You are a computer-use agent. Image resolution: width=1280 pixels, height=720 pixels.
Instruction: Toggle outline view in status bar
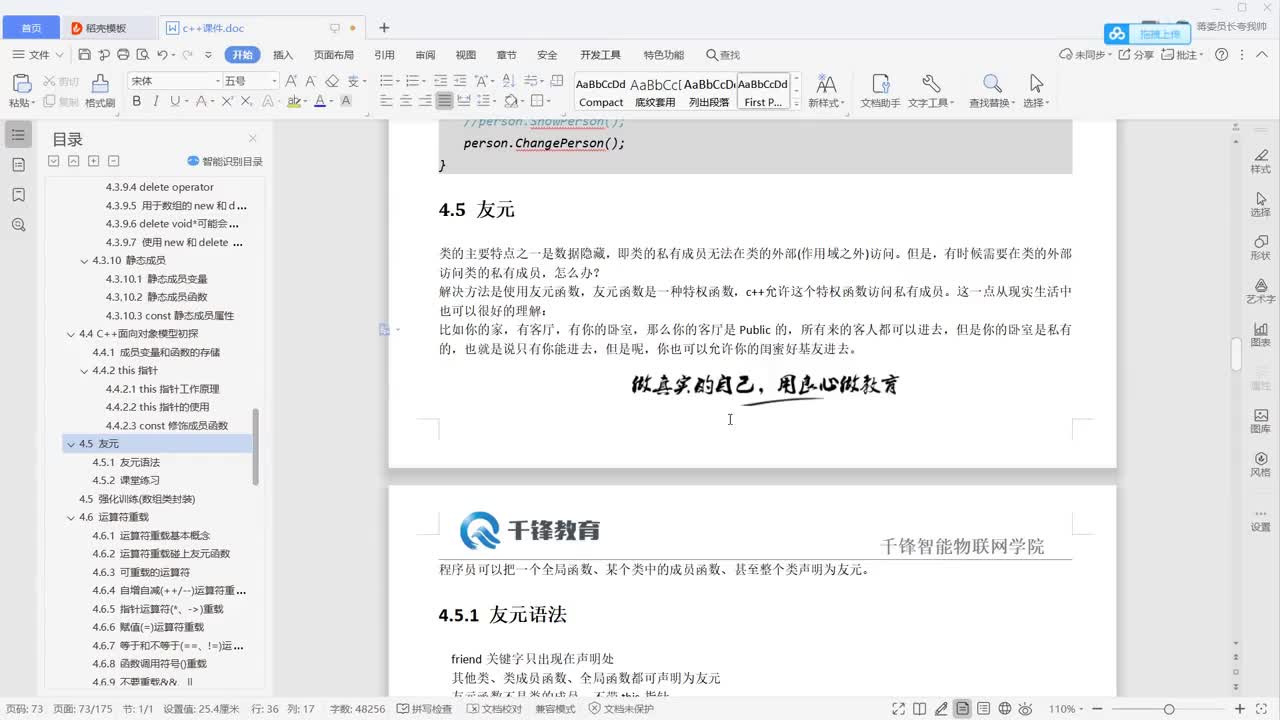[983, 709]
